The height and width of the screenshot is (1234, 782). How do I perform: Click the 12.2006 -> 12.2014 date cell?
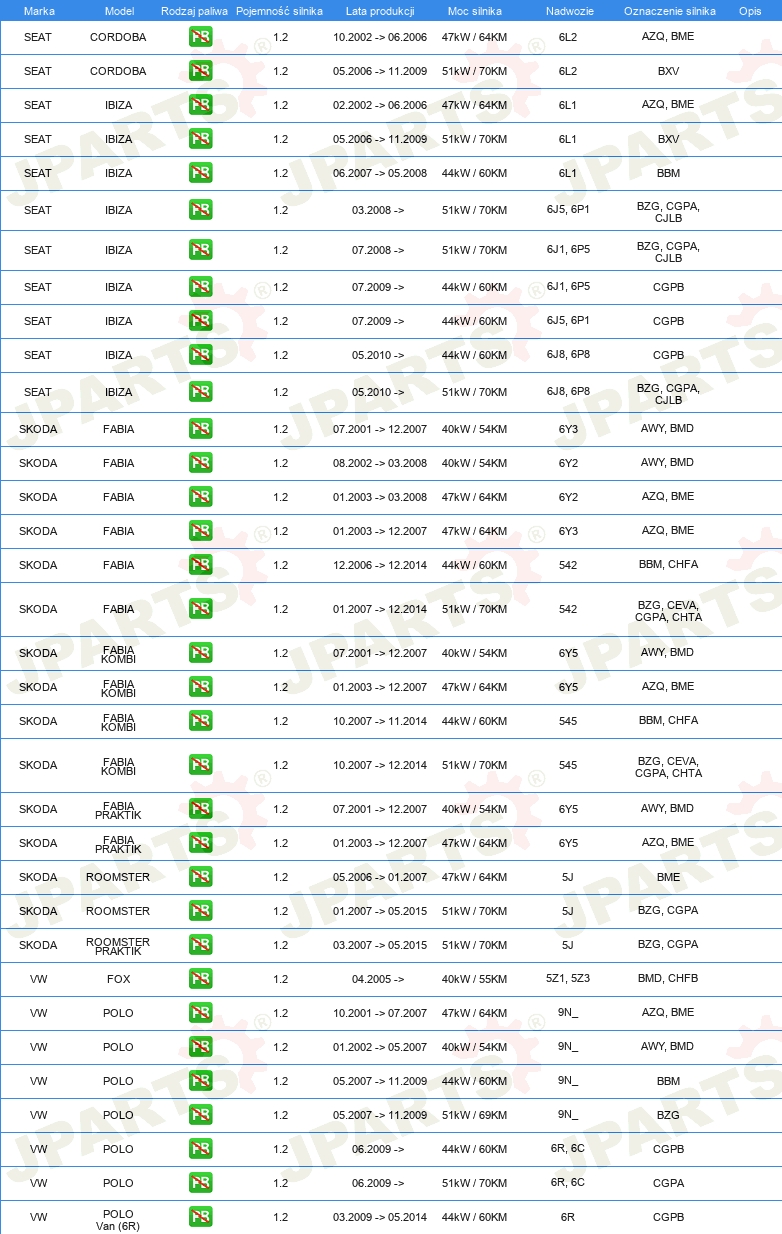380,565
